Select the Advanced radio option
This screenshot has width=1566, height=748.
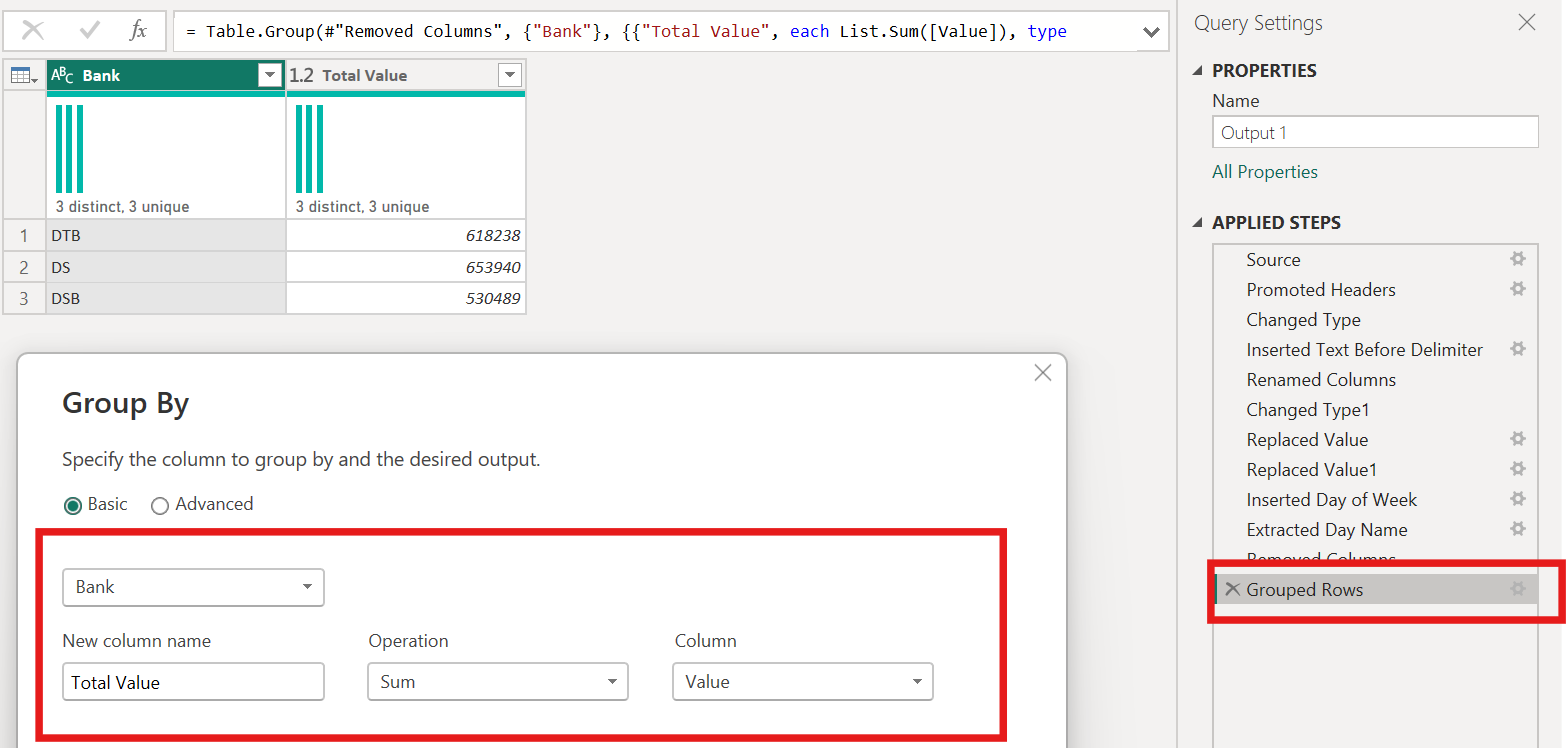[160, 505]
